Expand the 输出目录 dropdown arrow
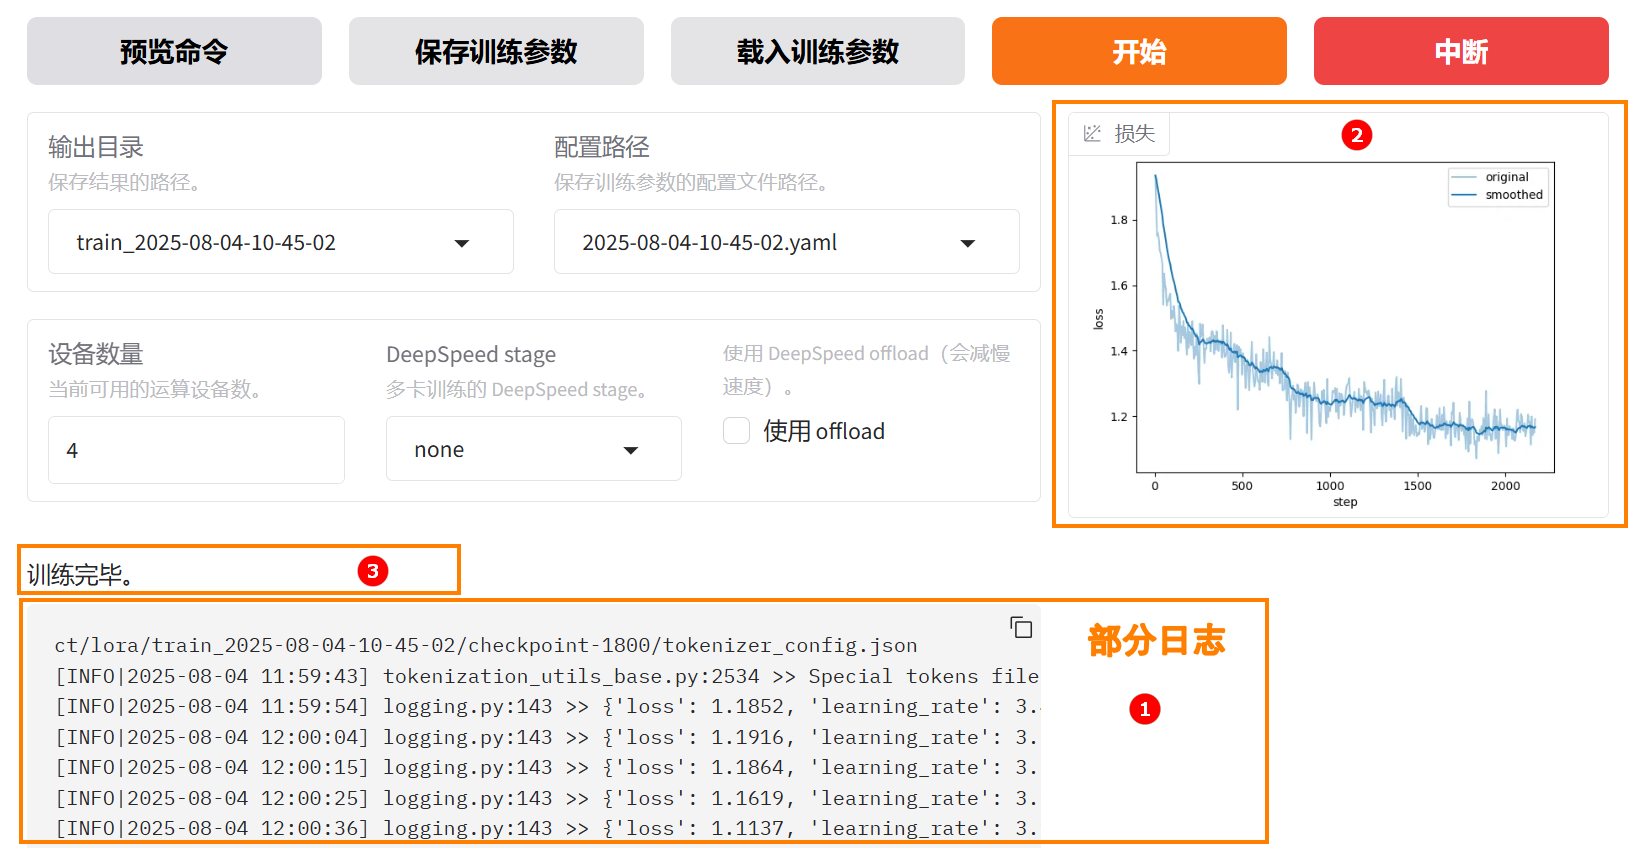This screenshot has height=848, width=1639. pyautogui.click(x=462, y=243)
